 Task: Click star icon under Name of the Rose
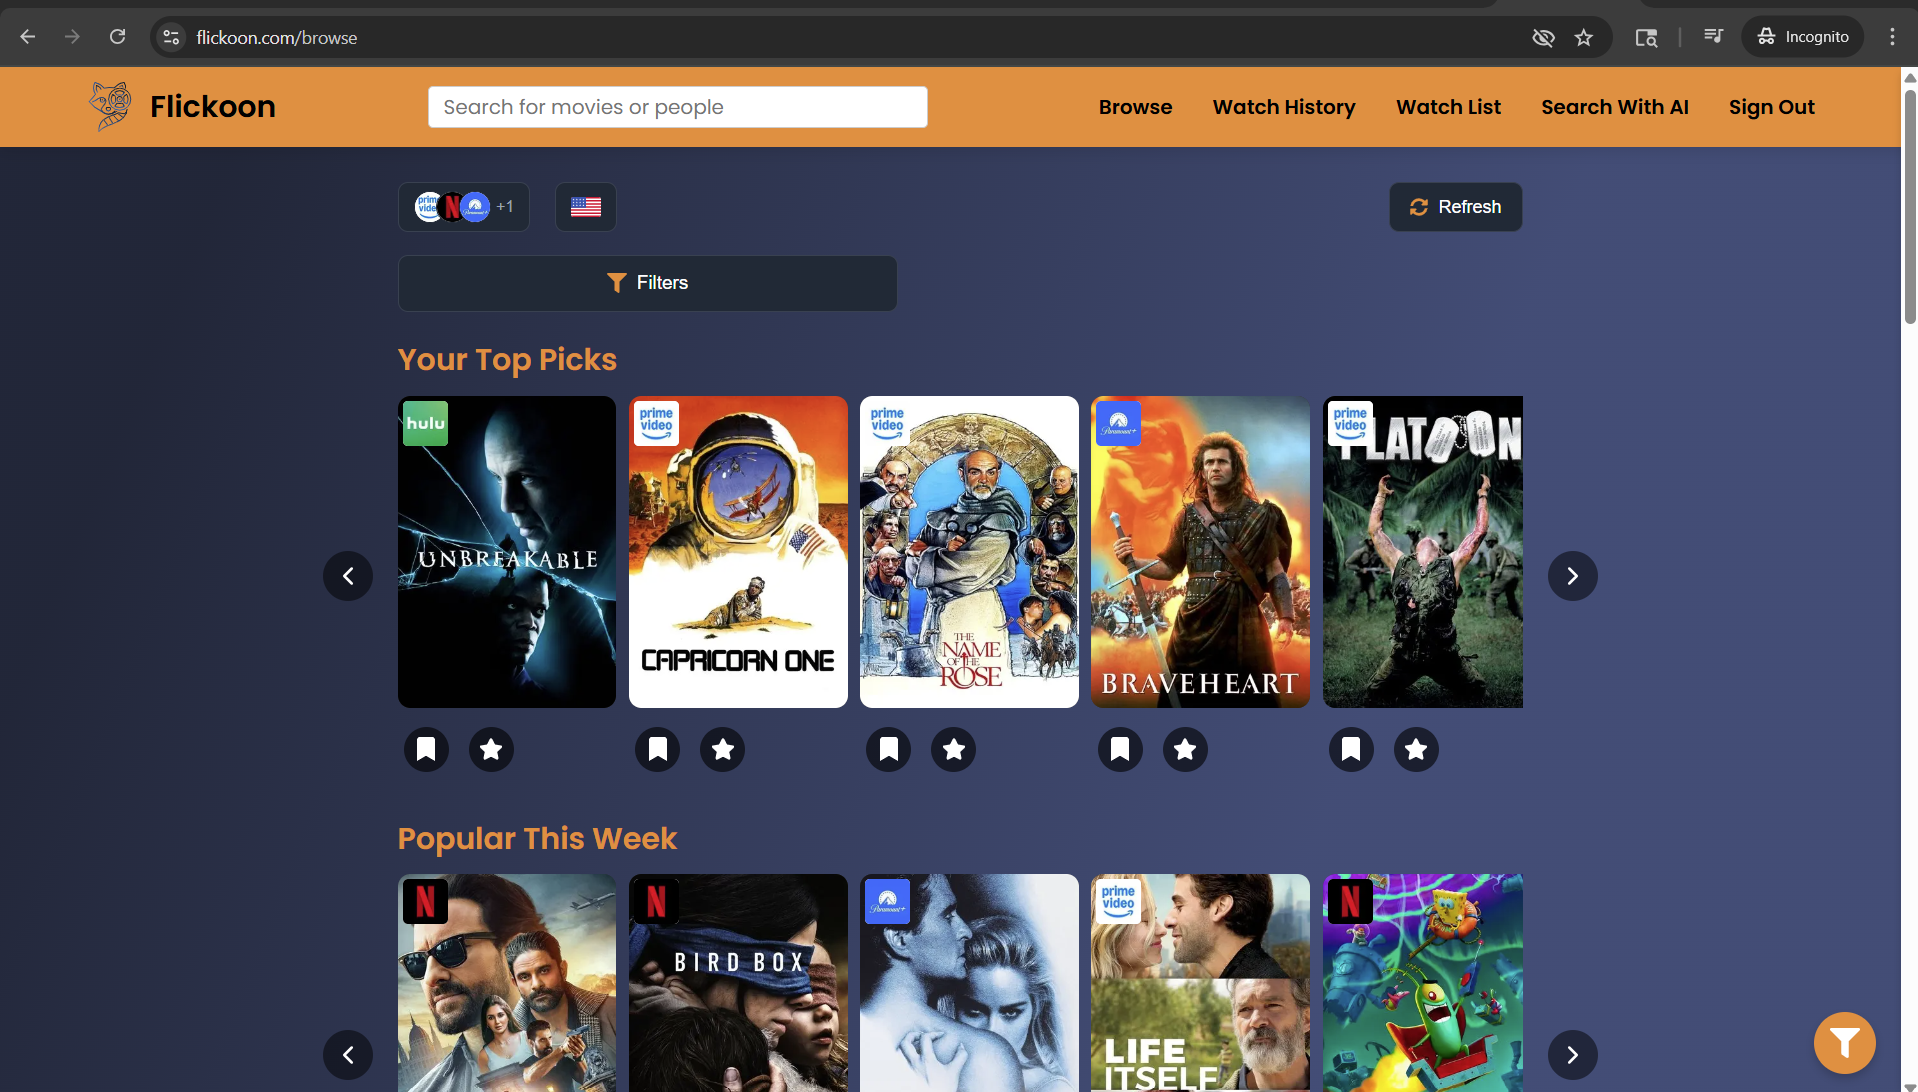[x=954, y=749]
